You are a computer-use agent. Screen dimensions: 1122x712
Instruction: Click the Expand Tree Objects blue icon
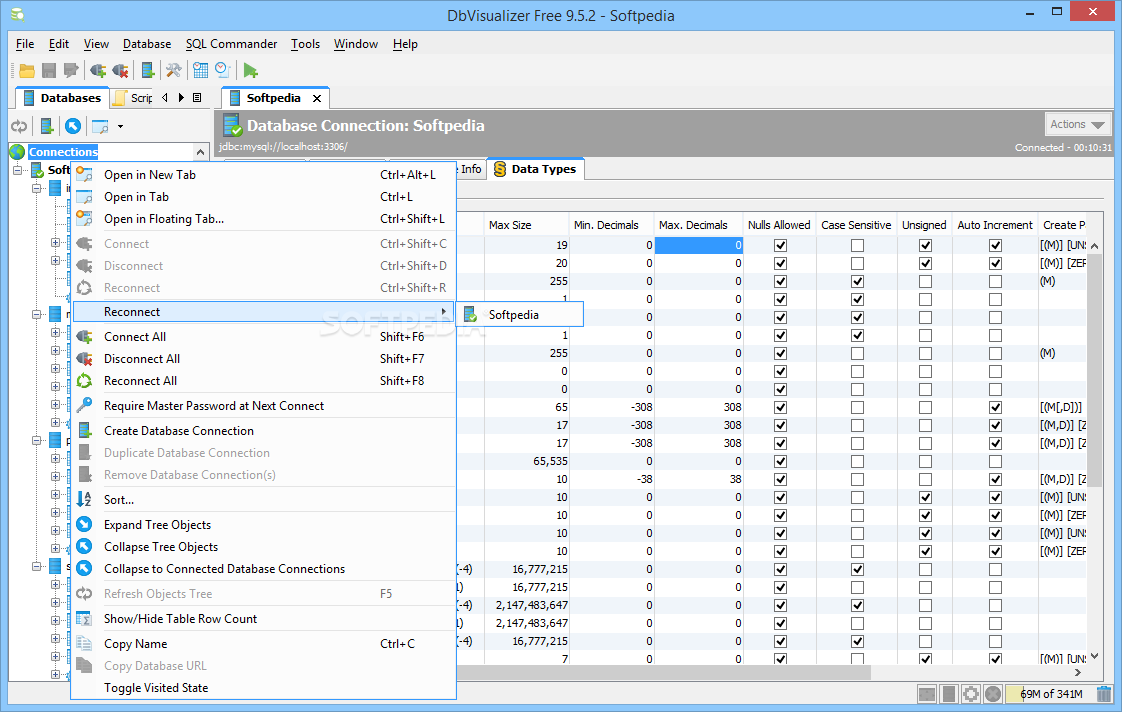coord(84,525)
